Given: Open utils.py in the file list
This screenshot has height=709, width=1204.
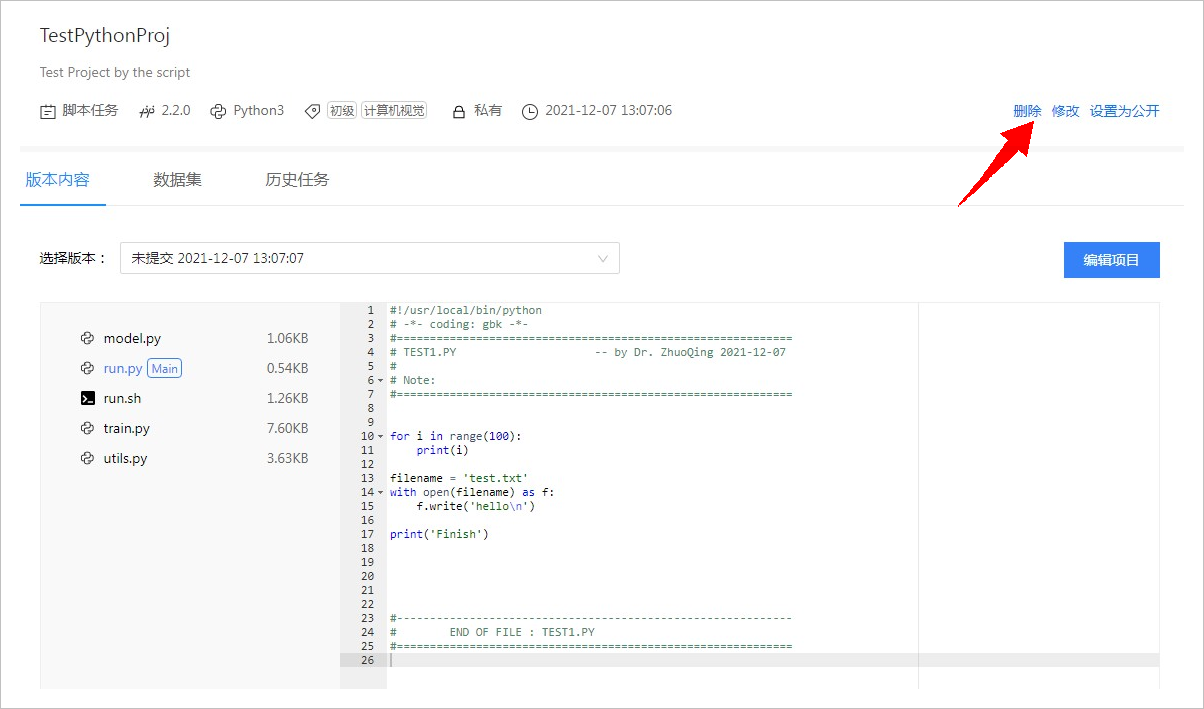Looking at the screenshot, I should click(126, 459).
